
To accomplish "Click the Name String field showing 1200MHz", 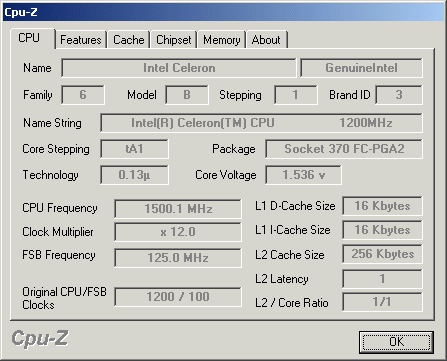I will point(261,123).
